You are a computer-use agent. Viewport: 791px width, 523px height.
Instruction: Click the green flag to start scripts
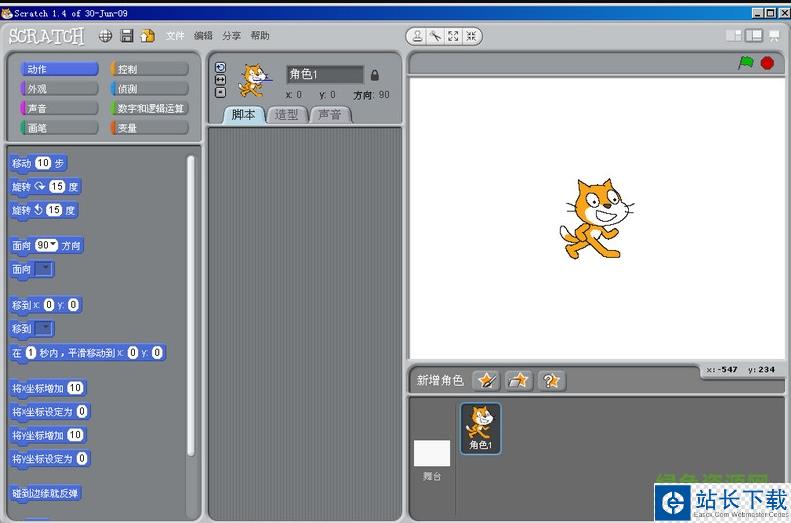coord(745,63)
